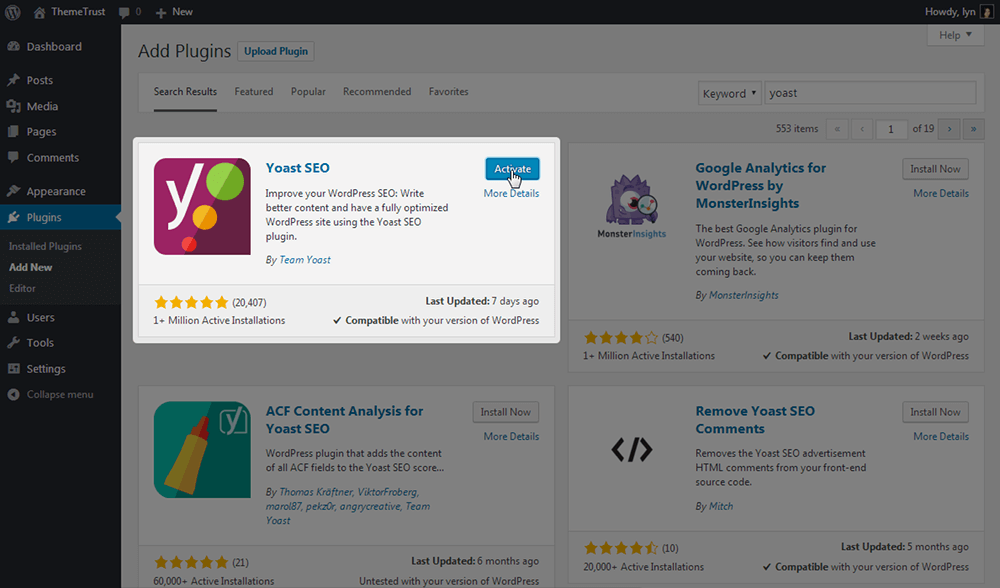Switch to the Popular tab
The image size is (1000, 588).
308,92
